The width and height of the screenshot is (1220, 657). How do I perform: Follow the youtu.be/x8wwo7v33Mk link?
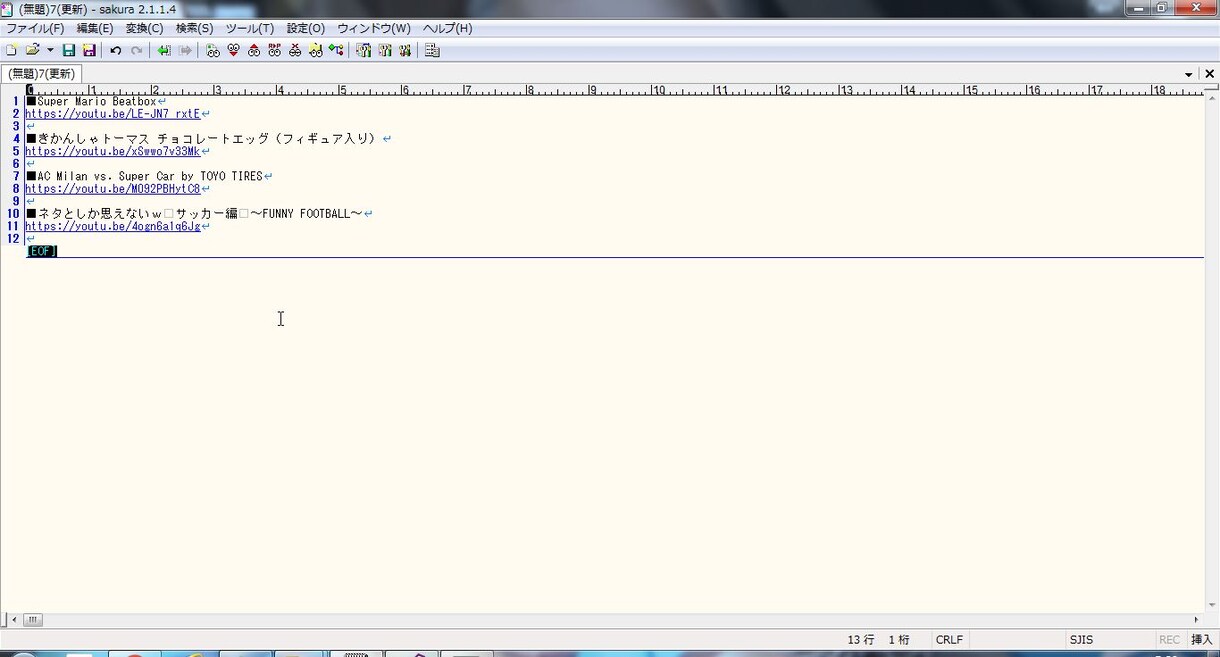point(113,151)
